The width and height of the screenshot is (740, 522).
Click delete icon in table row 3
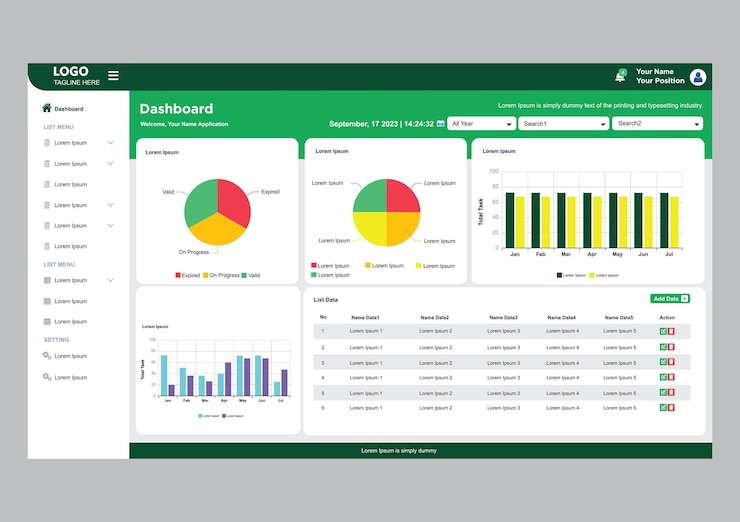[671, 362]
